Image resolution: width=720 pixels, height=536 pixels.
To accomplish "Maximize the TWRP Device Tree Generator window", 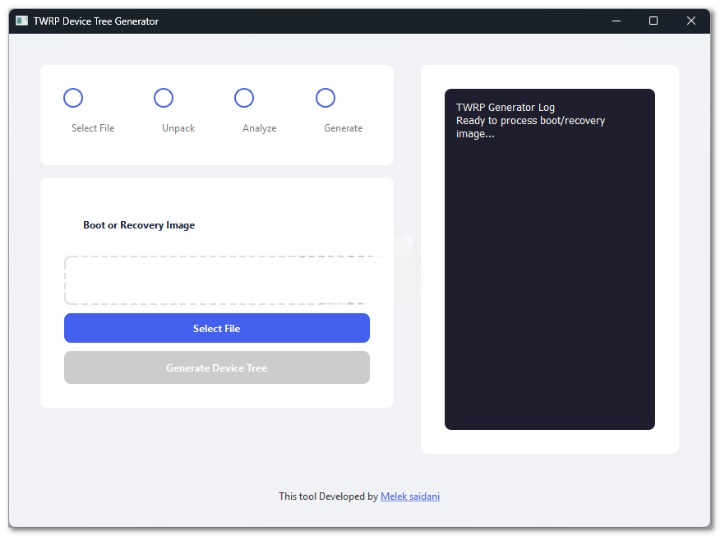I will point(653,21).
